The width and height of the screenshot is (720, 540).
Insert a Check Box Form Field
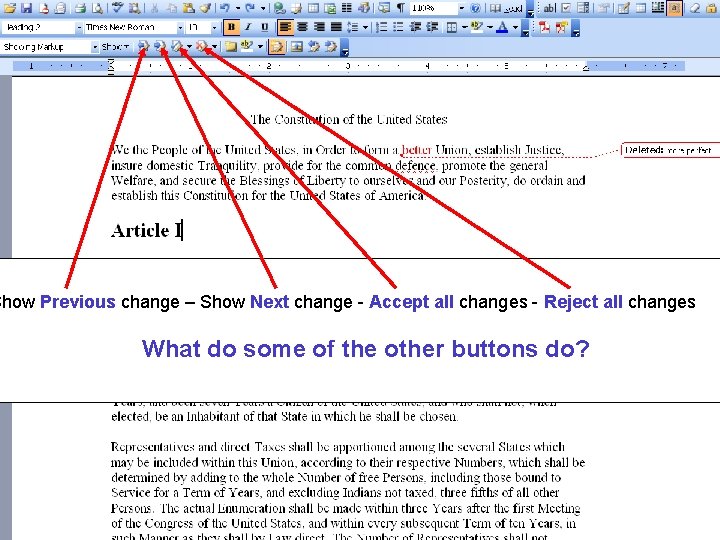566,8
